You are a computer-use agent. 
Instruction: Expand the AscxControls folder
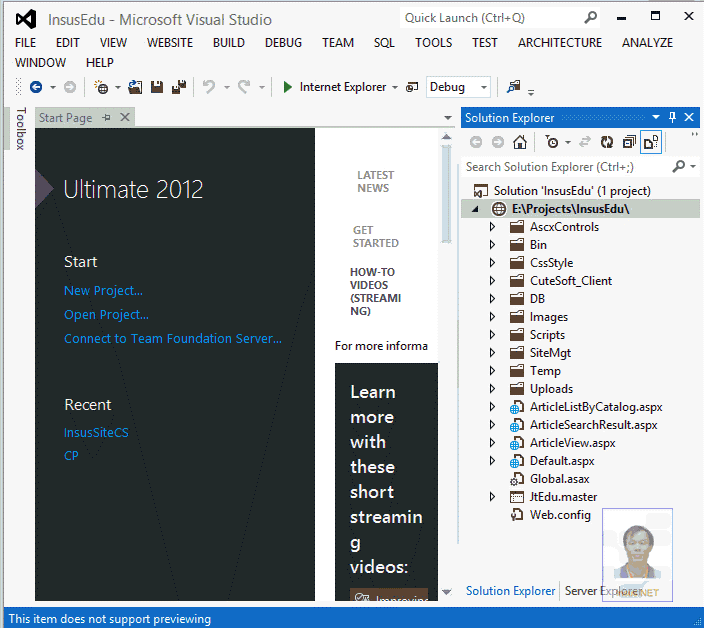tap(492, 227)
